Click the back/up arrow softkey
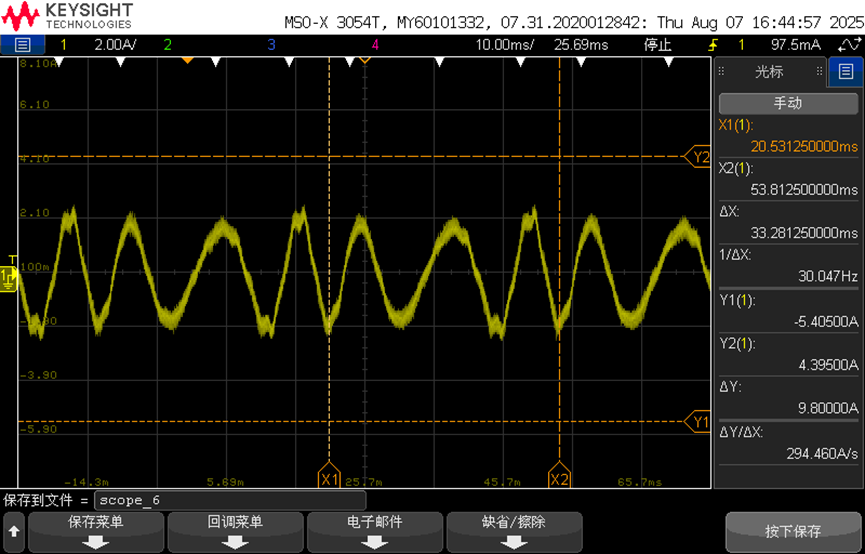Image resolution: width=865 pixels, height=554 pixels. tap(13, 532)
